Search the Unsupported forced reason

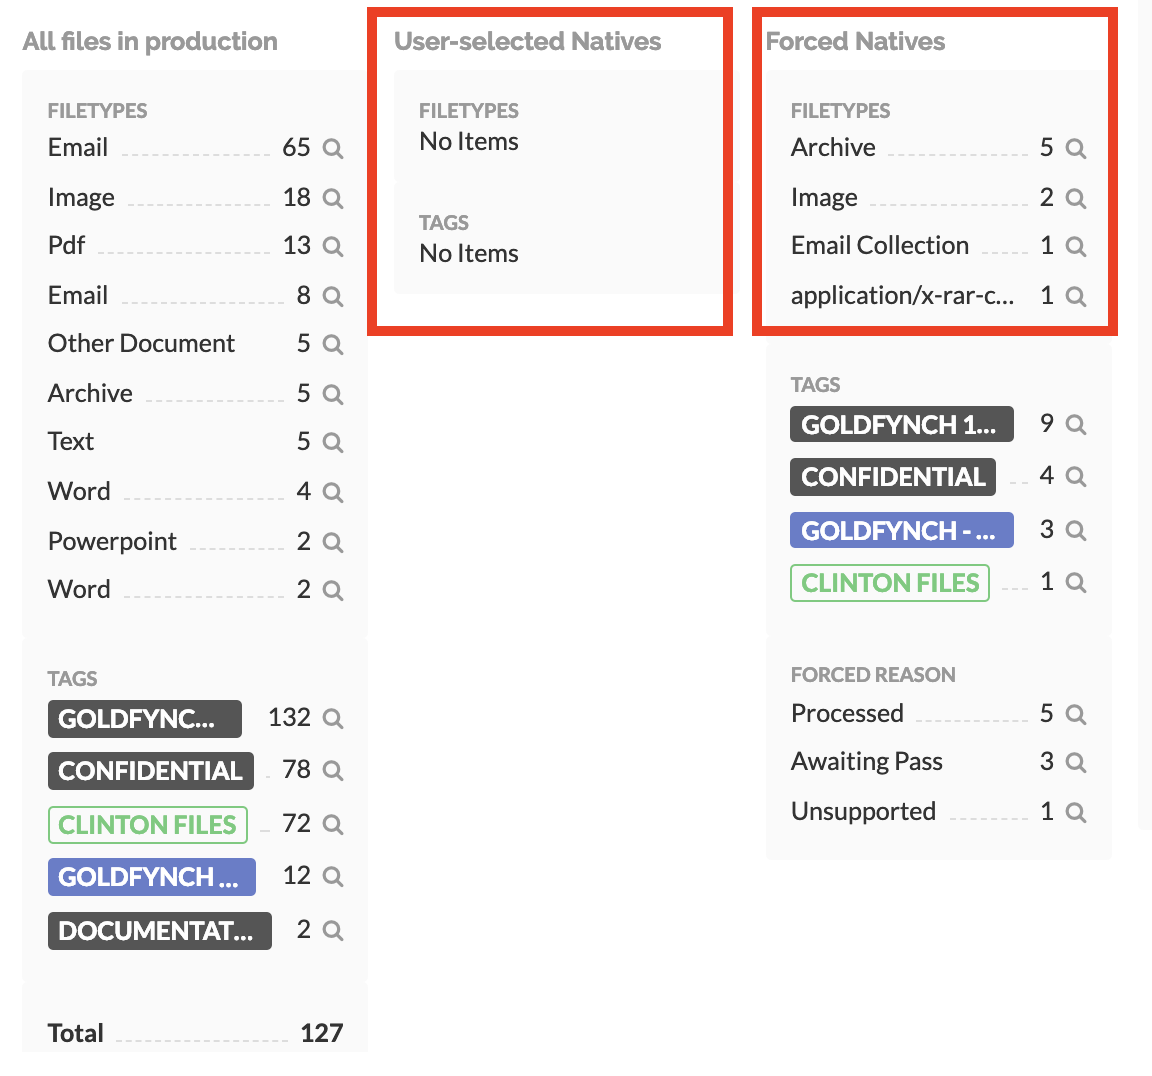tap(1075, 811)
